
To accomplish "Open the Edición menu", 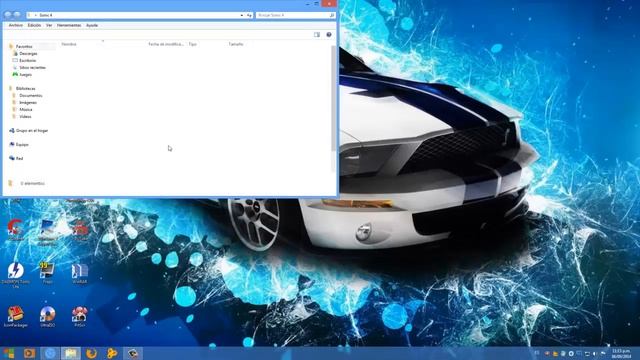I will (34, 25).
